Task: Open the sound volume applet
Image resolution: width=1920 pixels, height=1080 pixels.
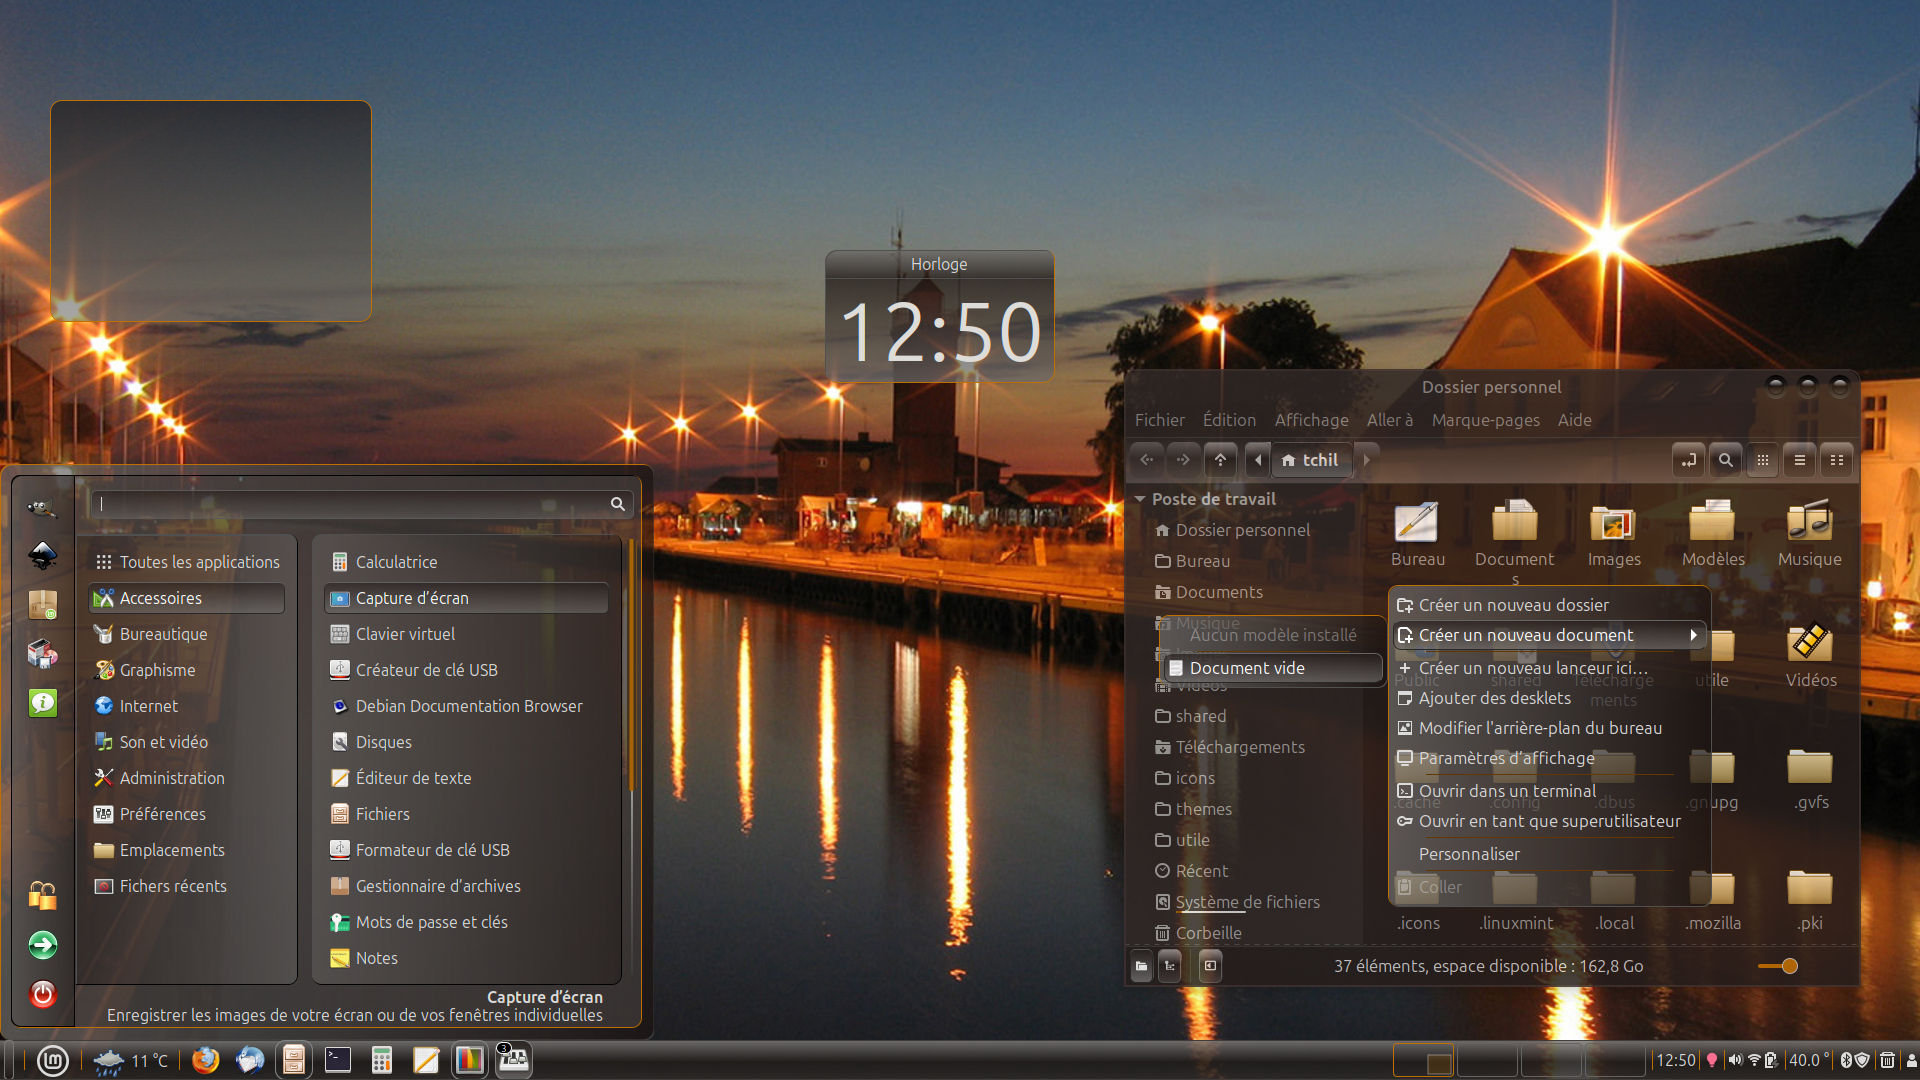Action: pos(1735,1060)
